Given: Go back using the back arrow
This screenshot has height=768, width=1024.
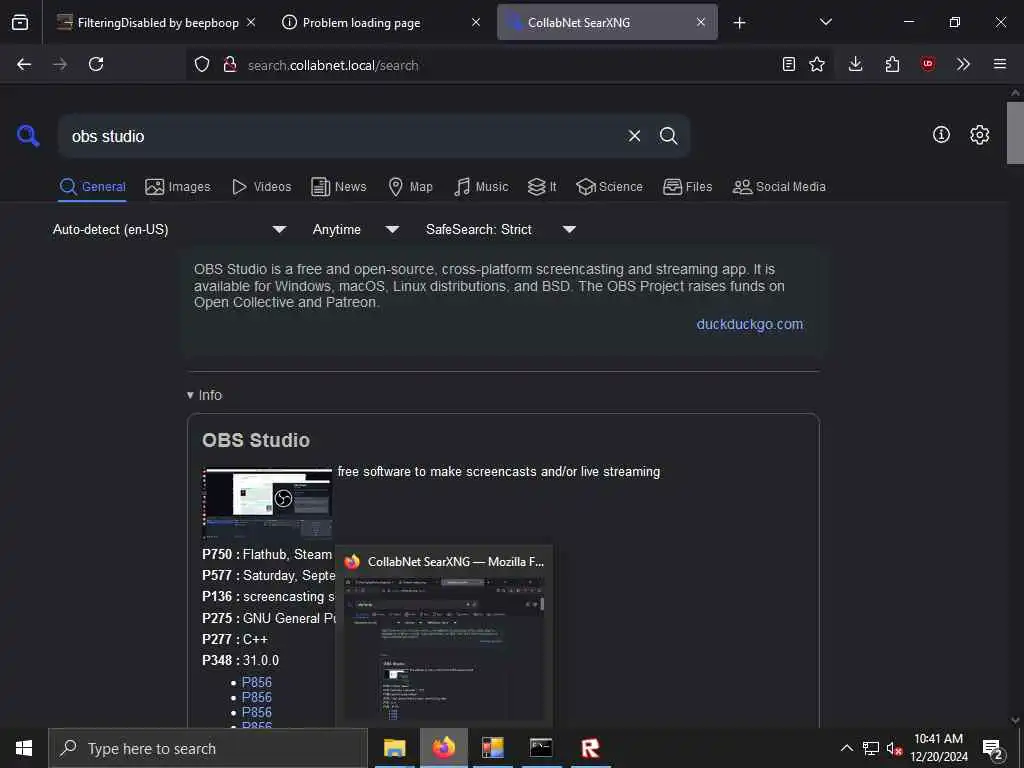Looking at the screenshot, I should coord(24,64).
